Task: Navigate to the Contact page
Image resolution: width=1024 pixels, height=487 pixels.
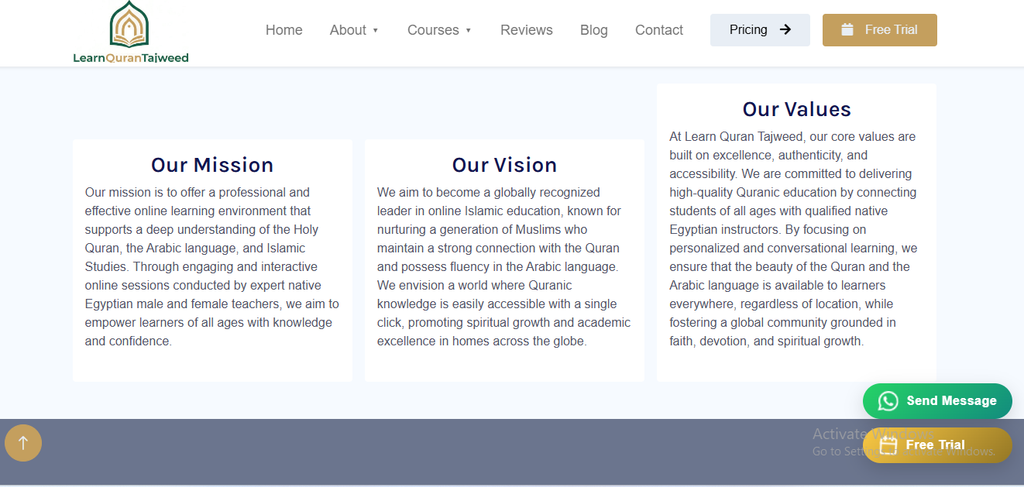Action: pos(659,30)
